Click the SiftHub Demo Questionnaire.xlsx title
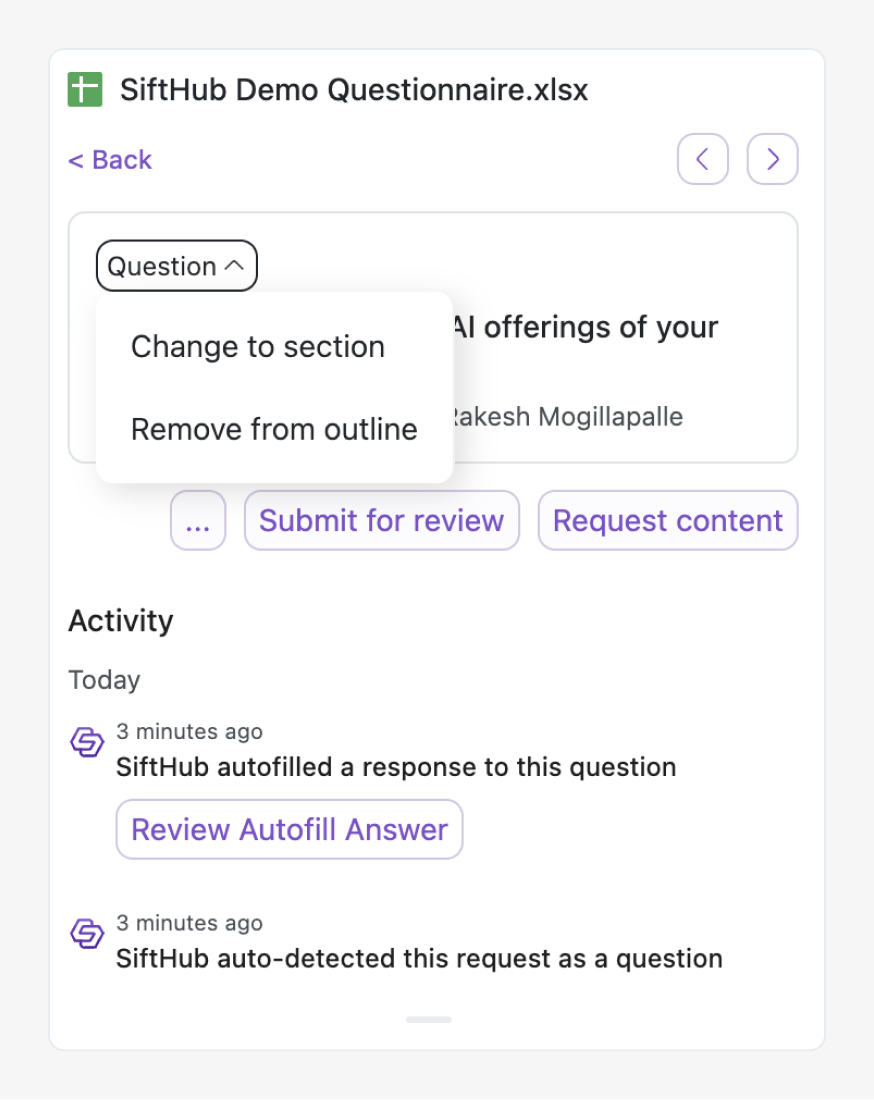This screenshot has width=874, height=1100. click(x=354, y=90)
